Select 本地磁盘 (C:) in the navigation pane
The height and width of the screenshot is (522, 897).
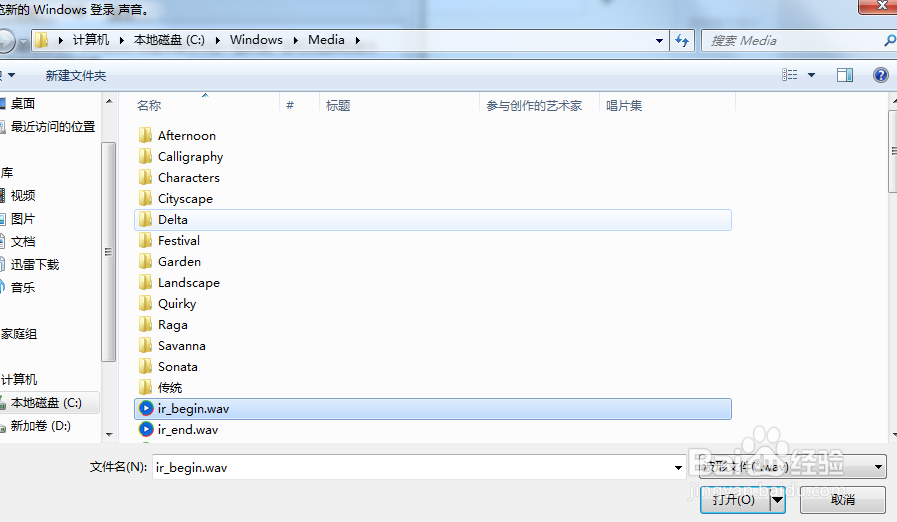pos(46,403)
